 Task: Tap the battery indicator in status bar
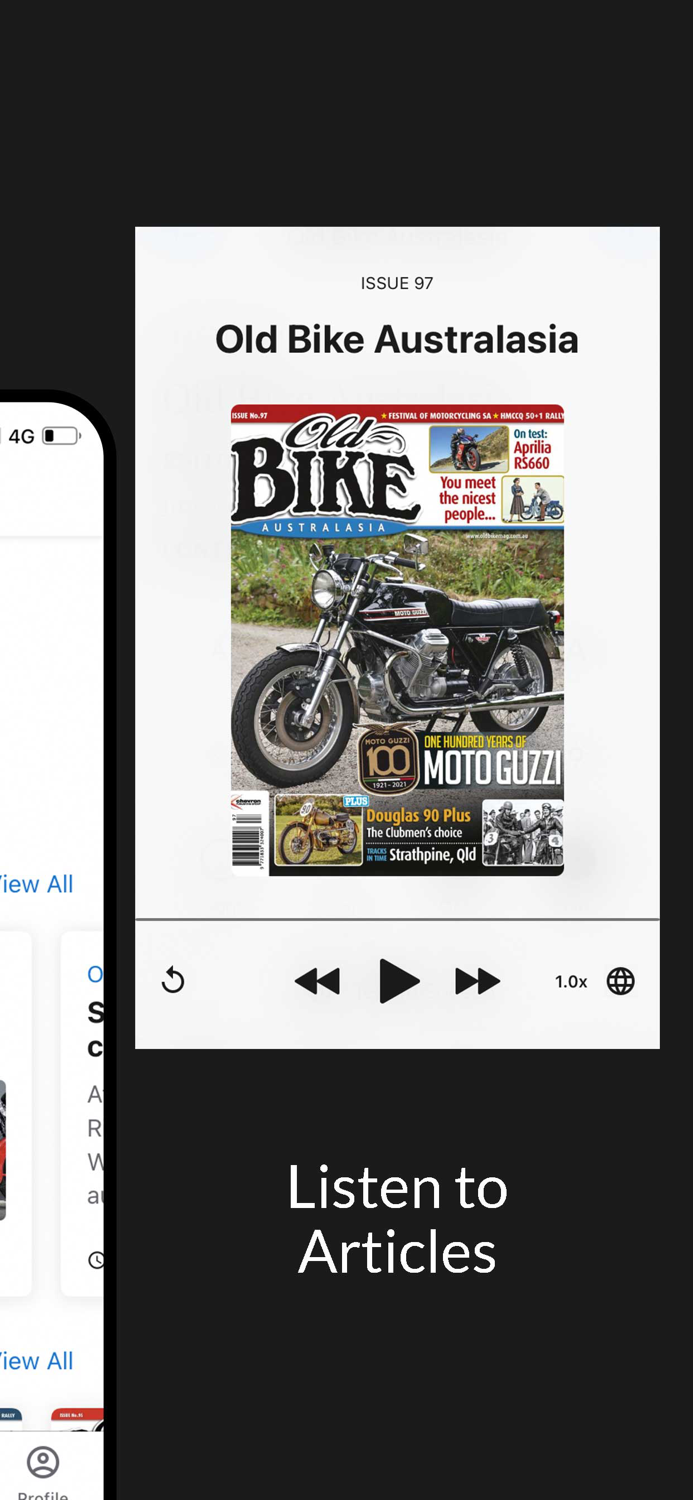pos(61,436)
